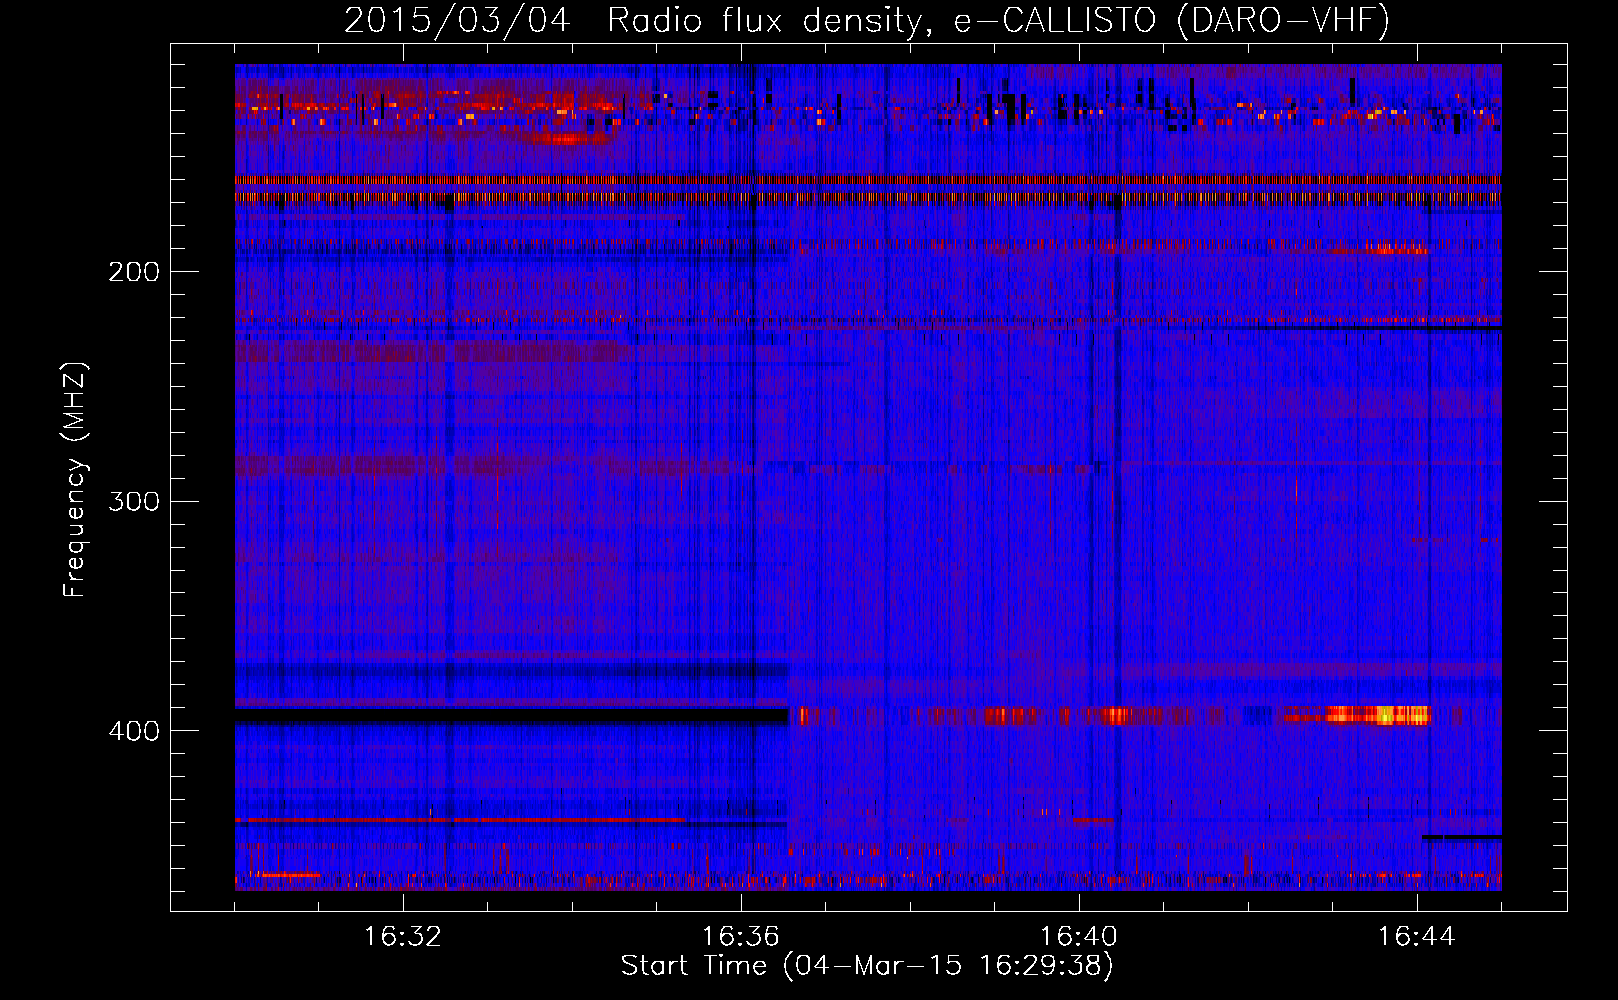1618x1000 pixels.
Task: Click the bright yellow burst near 400 MHz
Action: [1380, 715]
